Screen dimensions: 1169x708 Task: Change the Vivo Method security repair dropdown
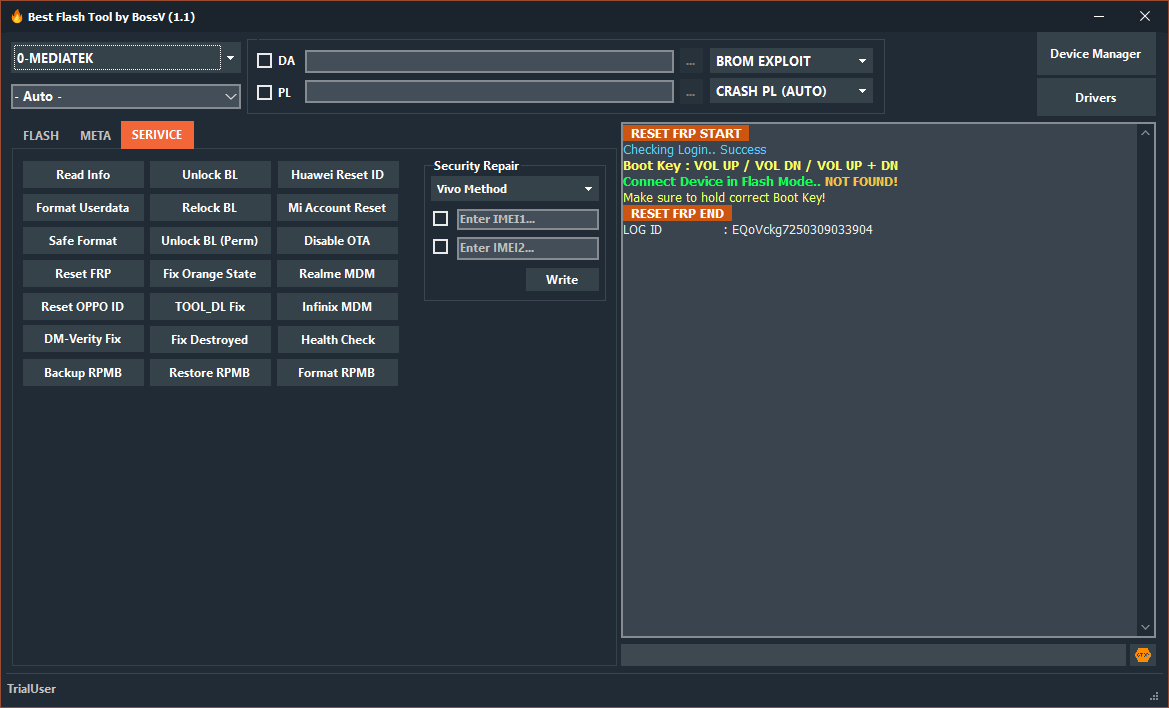click(x=514, y=188)
